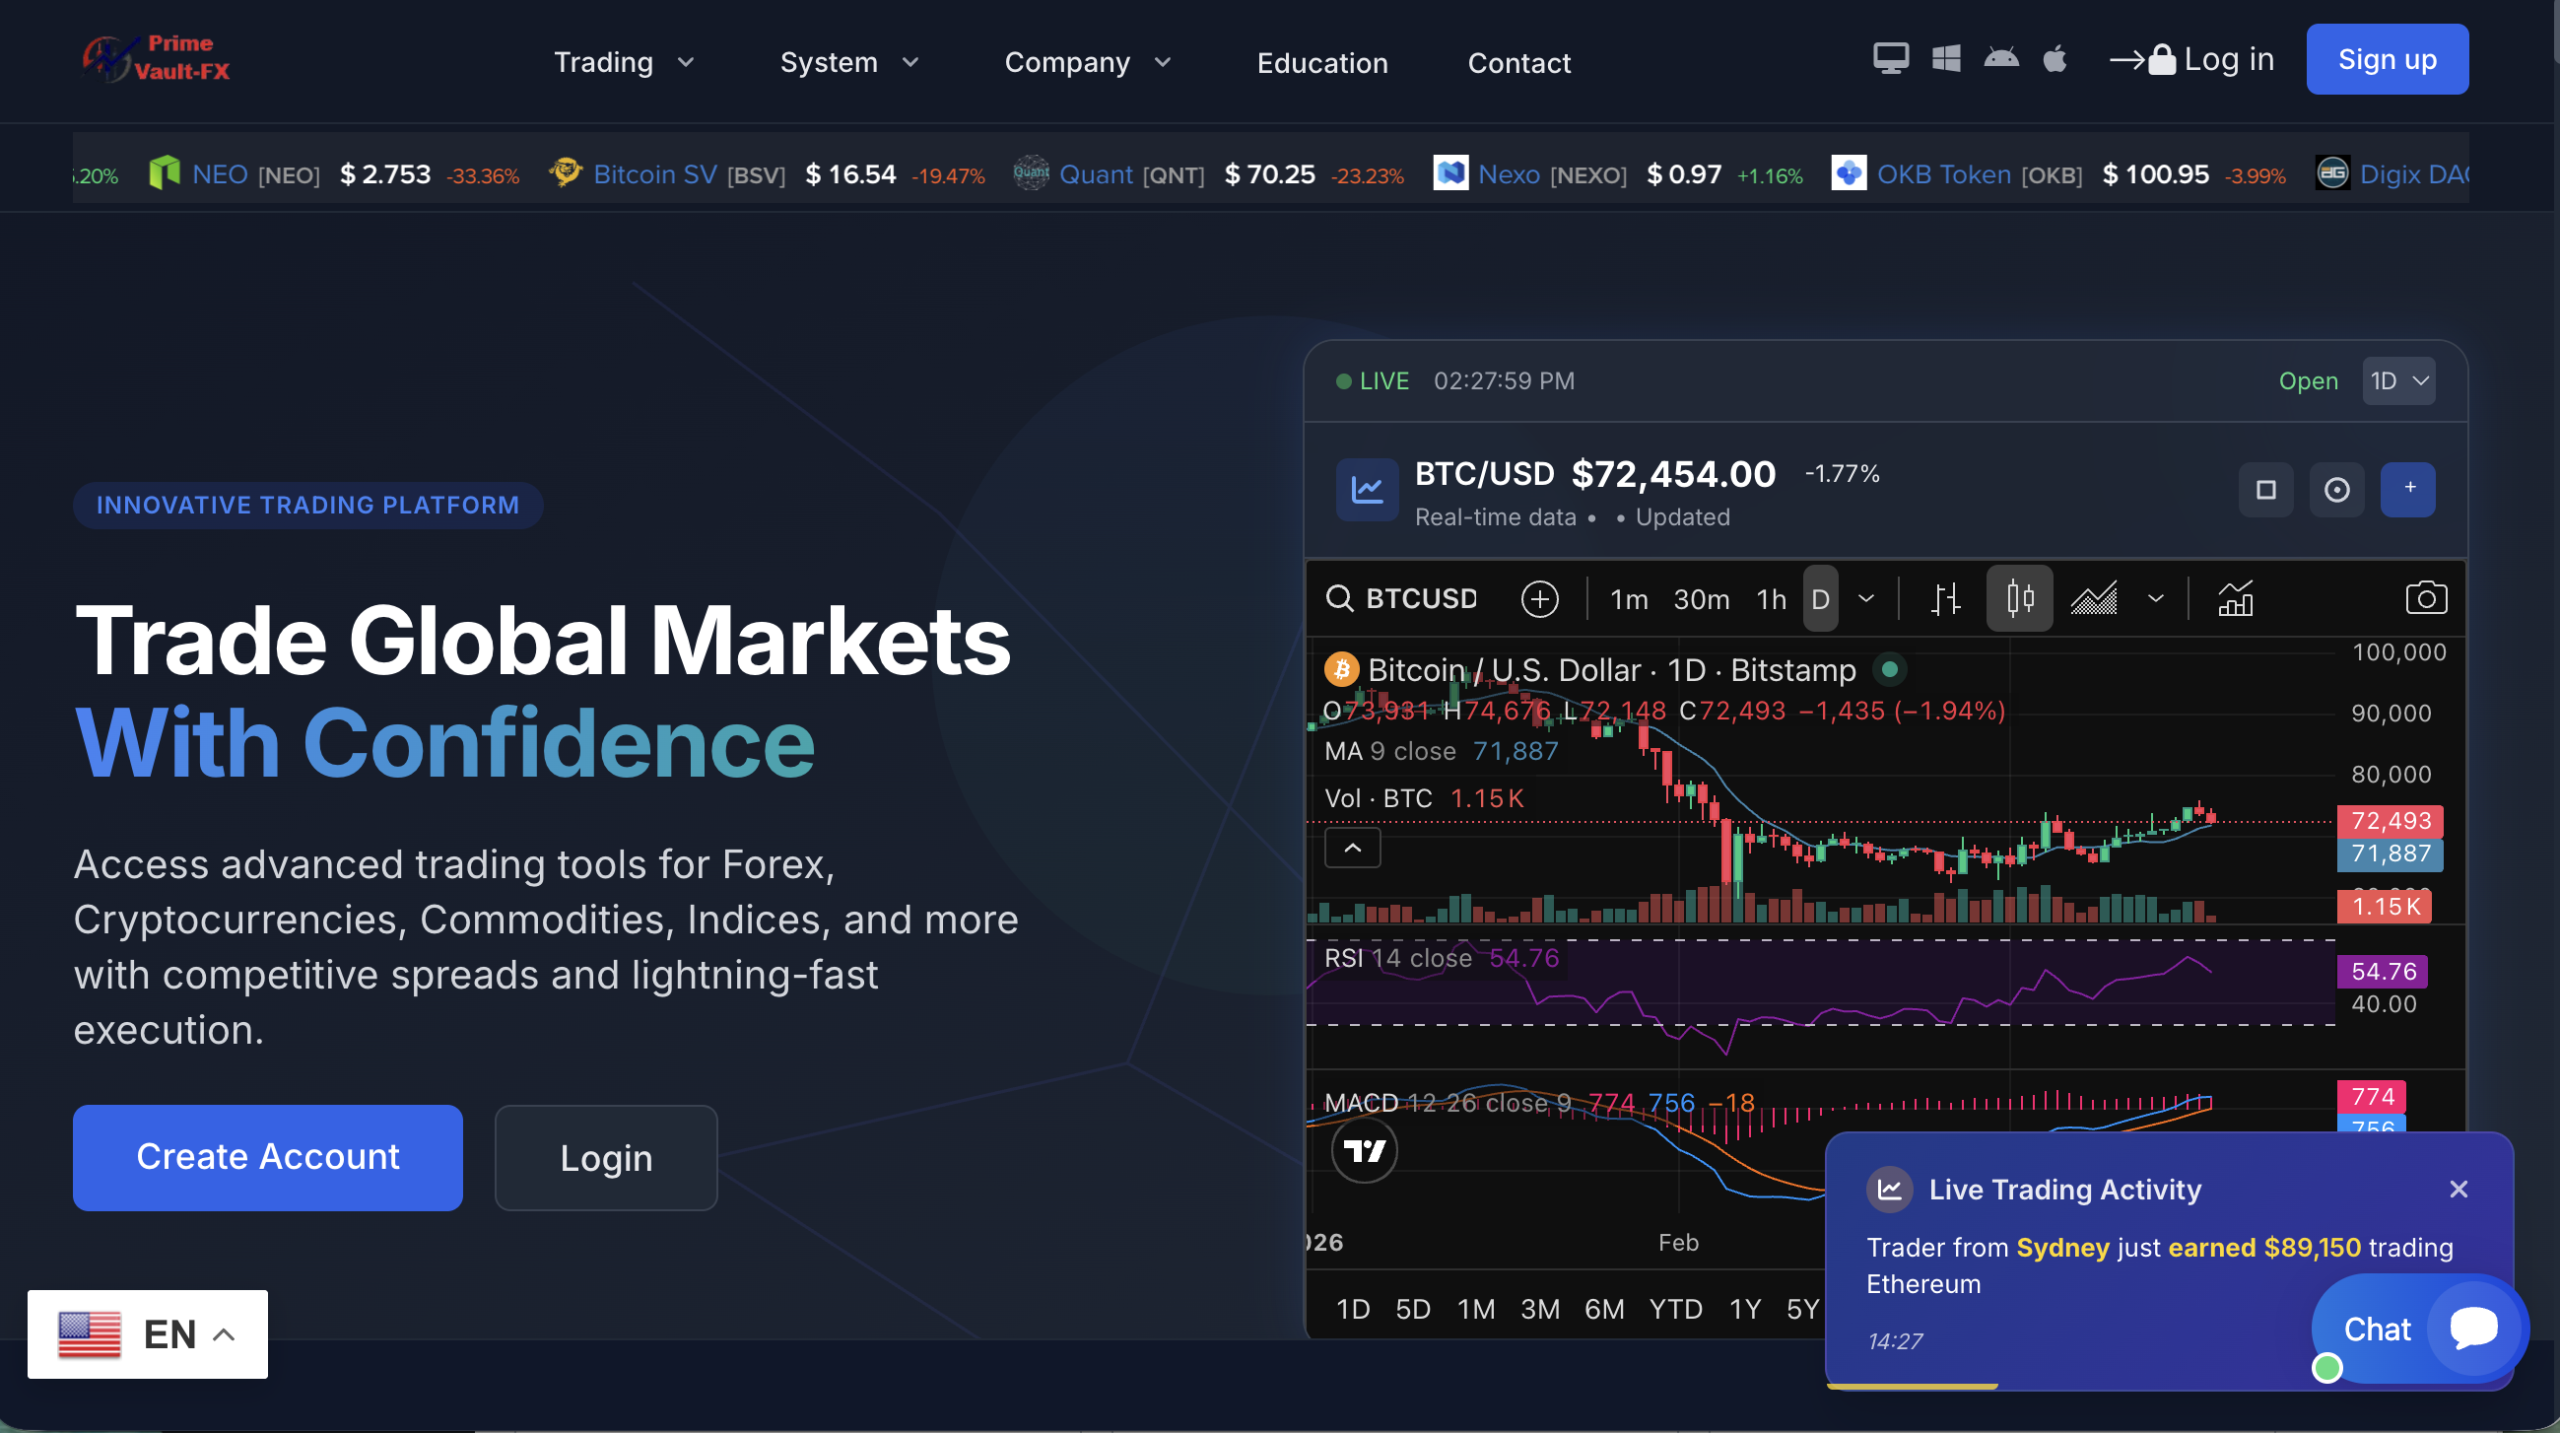Select the area chart style icon
Image resolution: width=2560 pixels, height=1433 pixels.
[x=2095, y=598]
